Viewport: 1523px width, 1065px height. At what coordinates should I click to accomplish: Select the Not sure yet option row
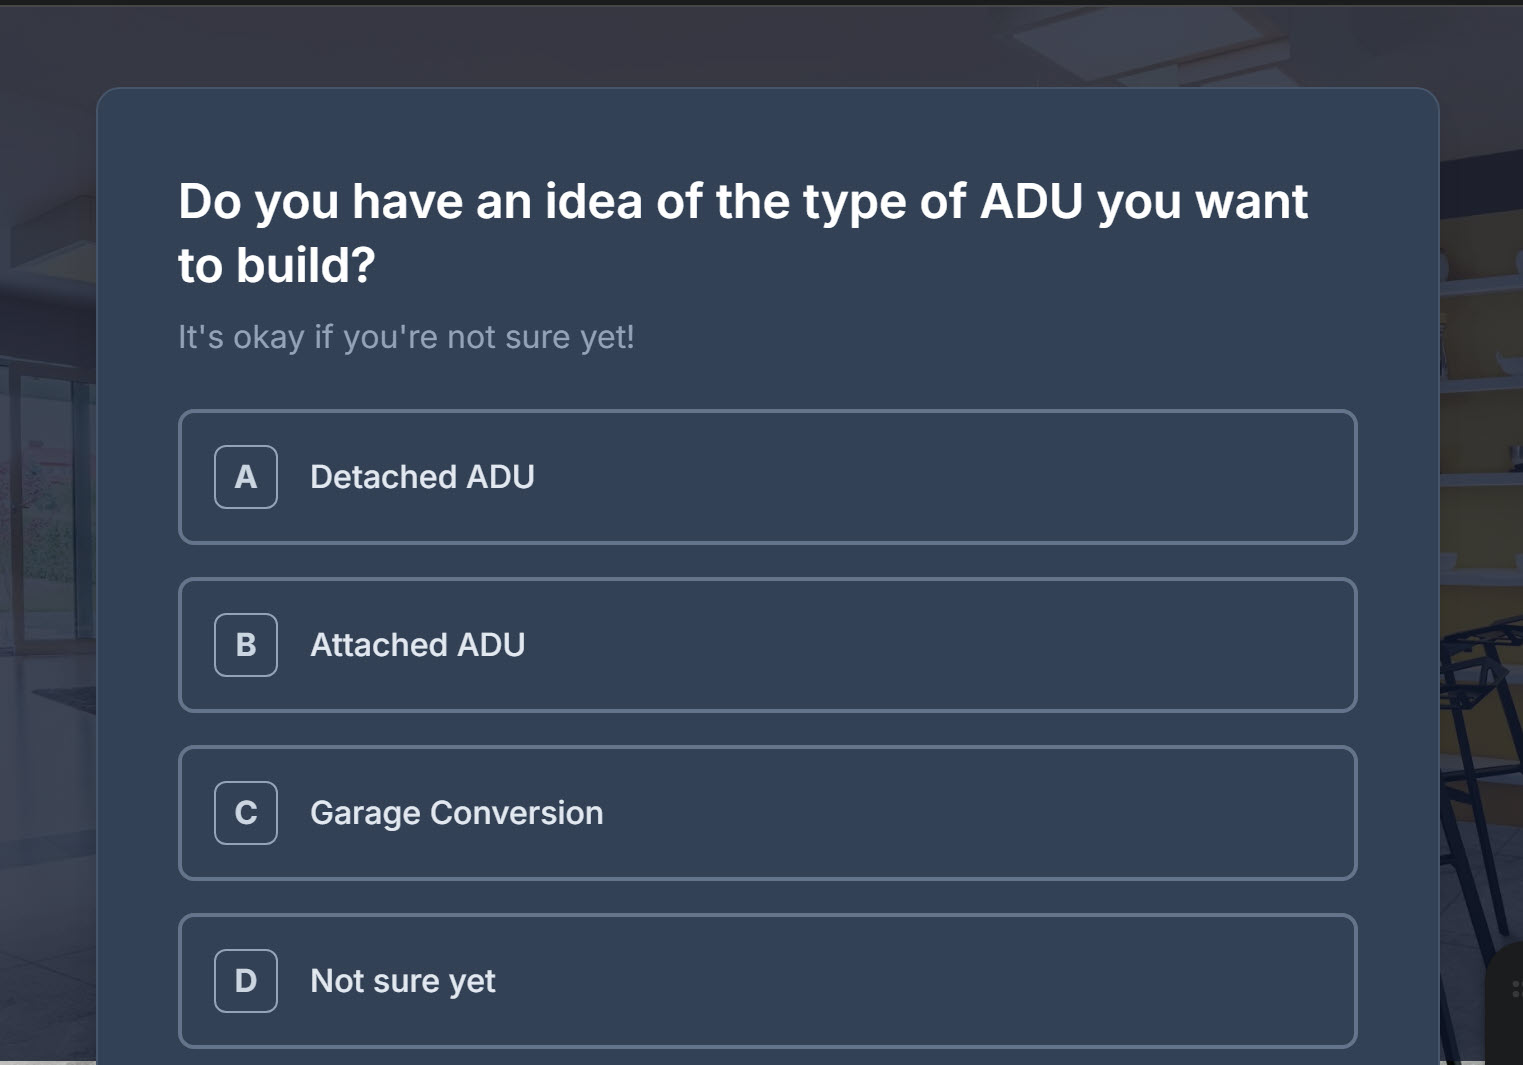(x=900, y=981)
